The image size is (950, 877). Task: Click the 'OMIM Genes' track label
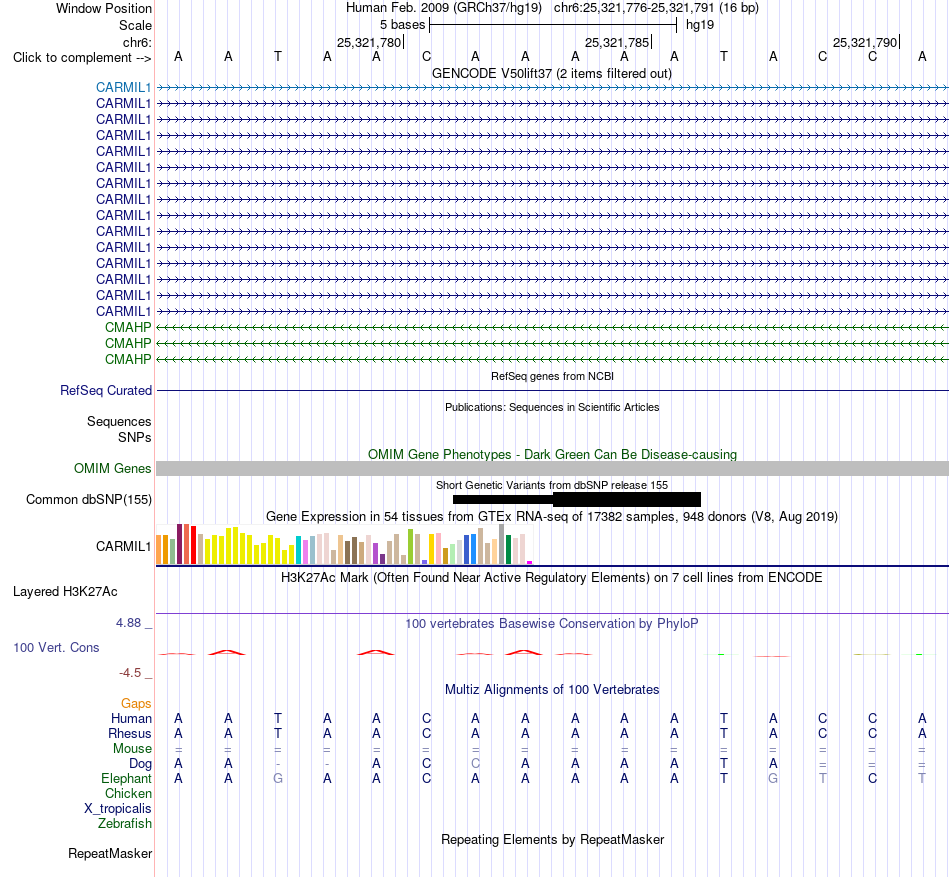(112, 469)
